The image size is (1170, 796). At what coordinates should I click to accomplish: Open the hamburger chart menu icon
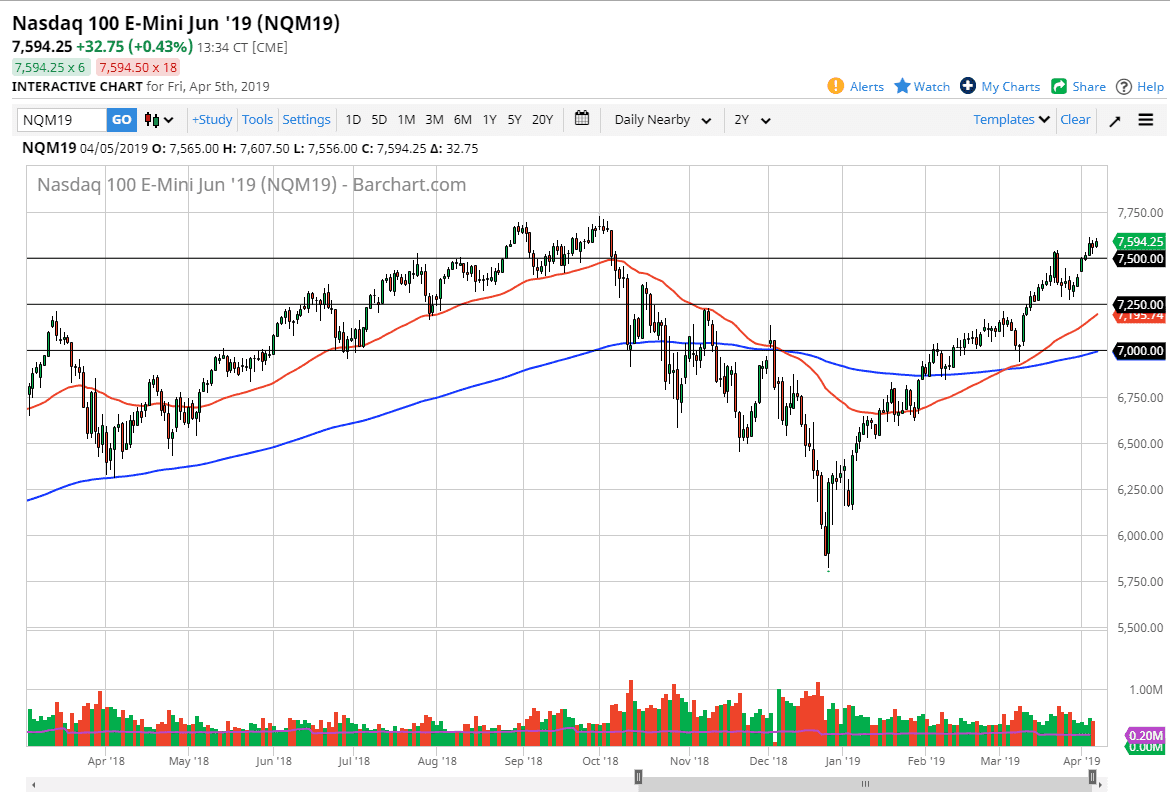(x=1145, y=119)
